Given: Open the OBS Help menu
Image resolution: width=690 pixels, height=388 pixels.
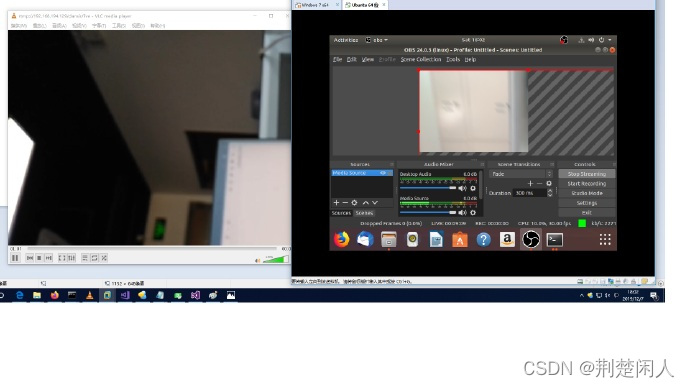Looking at the screenshot, I should coord(470,59).
